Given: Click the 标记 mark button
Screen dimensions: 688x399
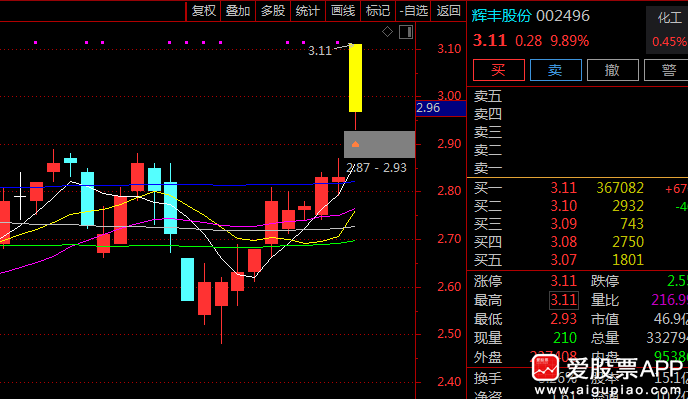Looking at the screenshot, I should (x=378, y=11).
